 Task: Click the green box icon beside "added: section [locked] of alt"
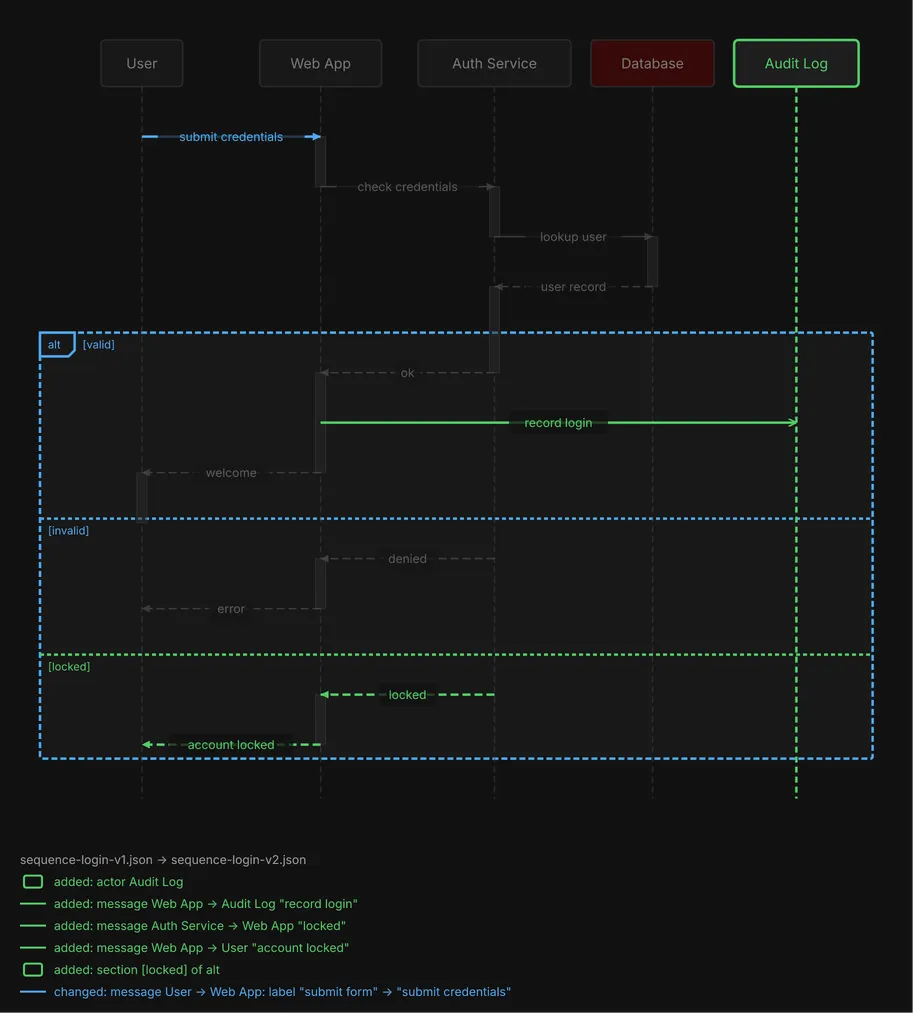(33, 969)
